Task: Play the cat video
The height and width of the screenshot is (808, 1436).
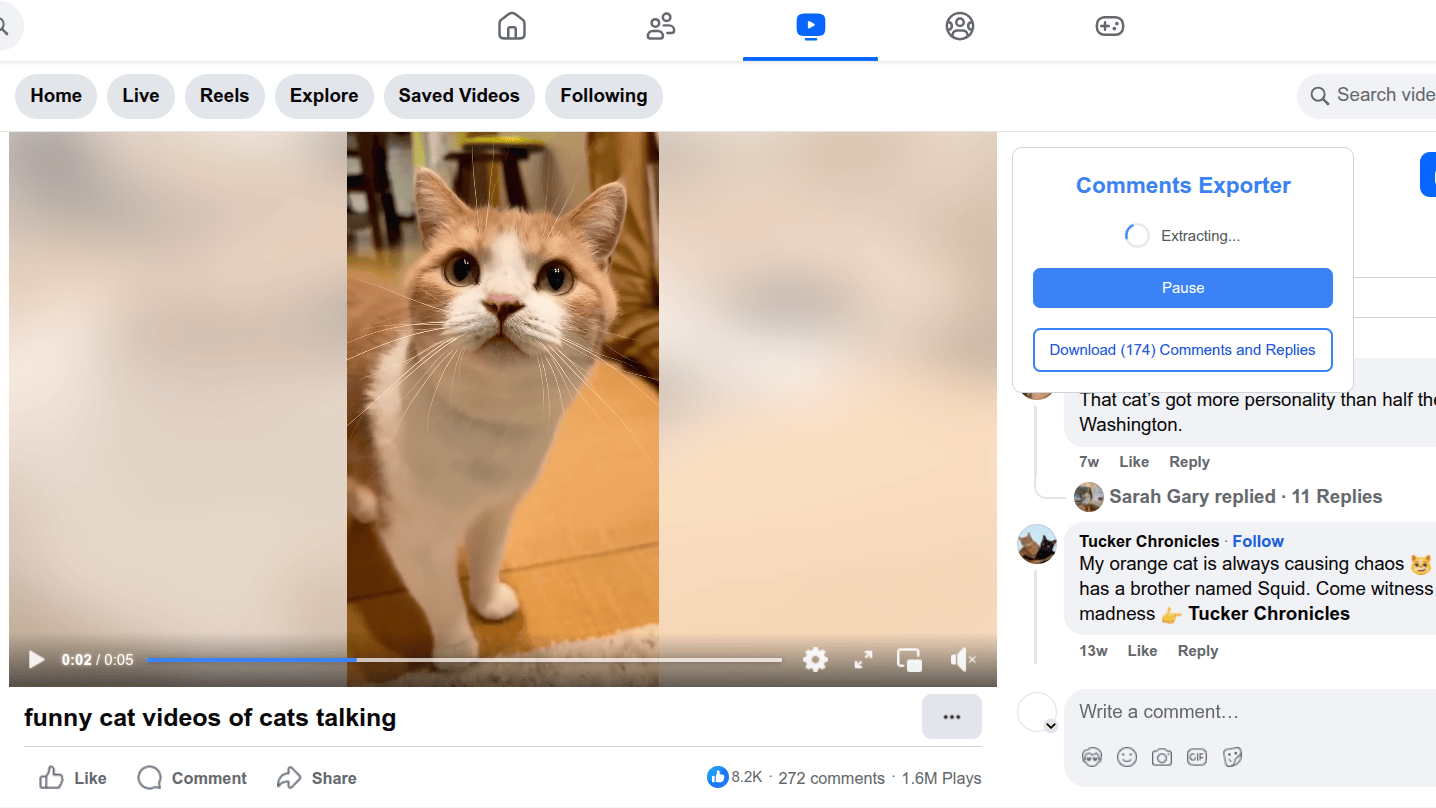Action: click(x=37, y=660)
